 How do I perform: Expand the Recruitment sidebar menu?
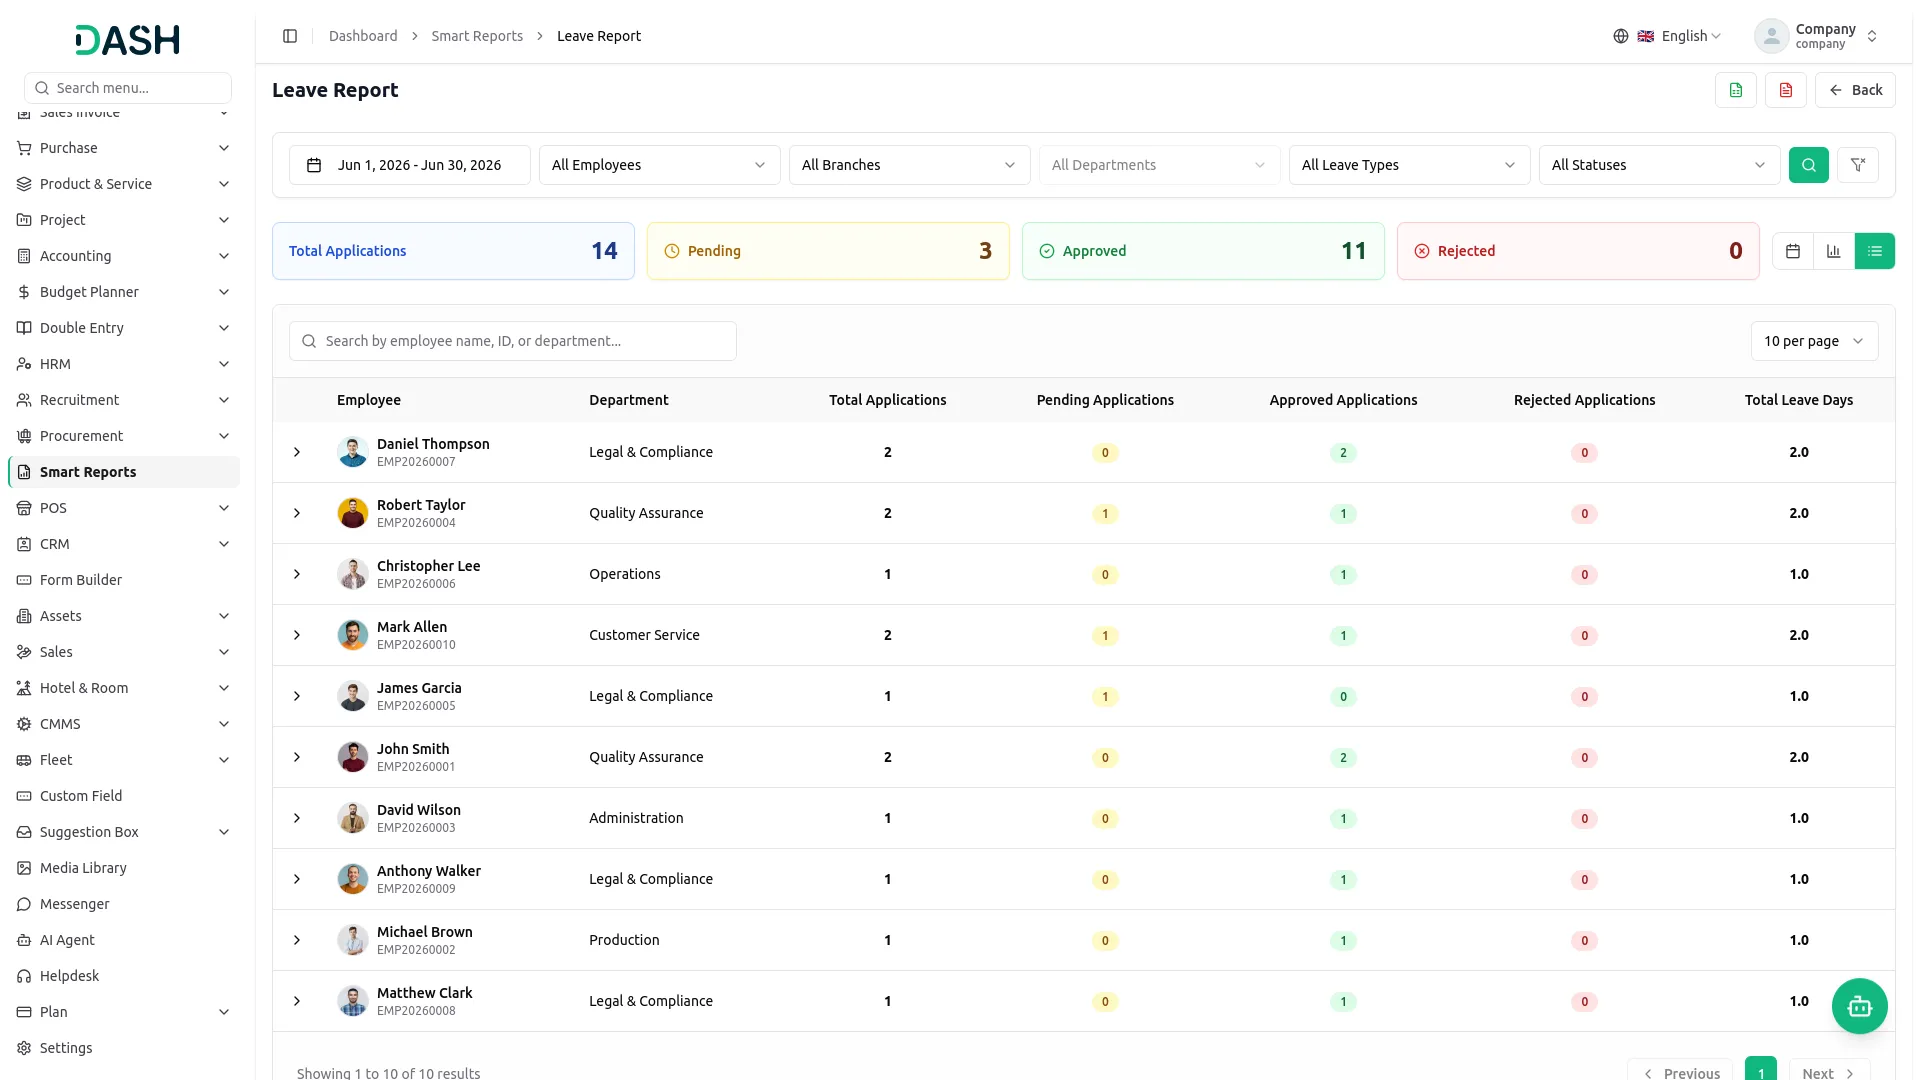[x=124, y=400]
